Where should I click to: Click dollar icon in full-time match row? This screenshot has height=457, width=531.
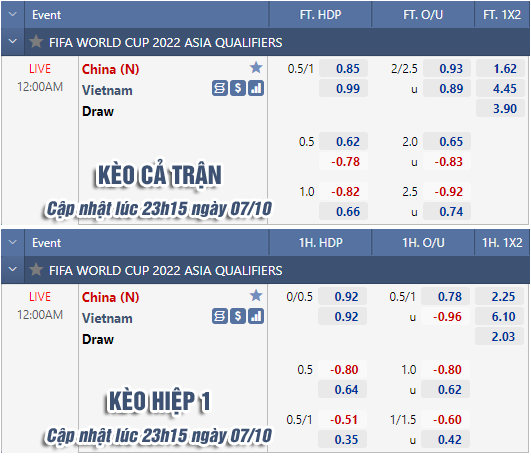238,88
